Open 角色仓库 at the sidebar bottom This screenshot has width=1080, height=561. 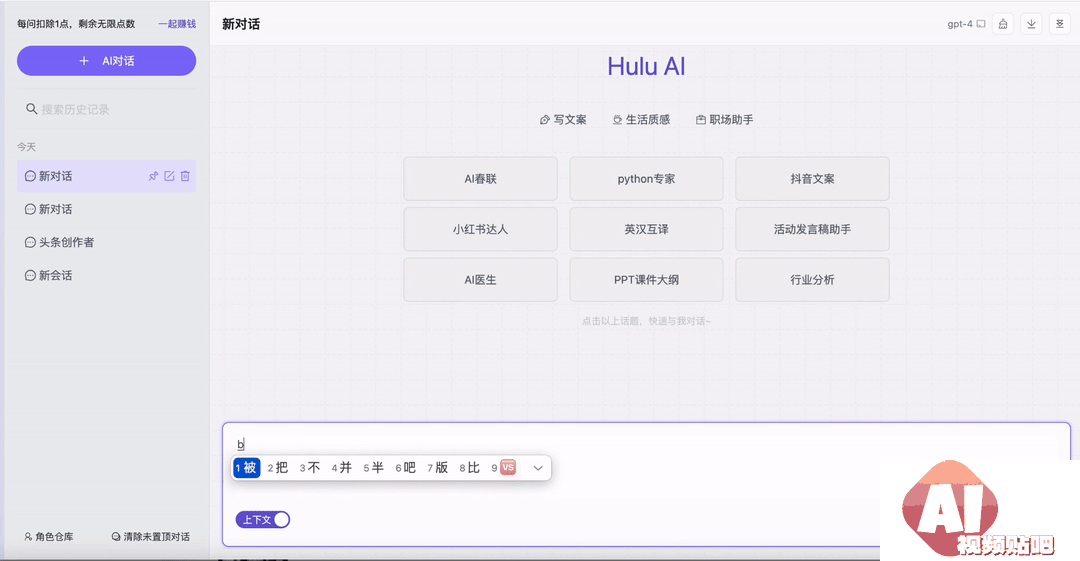click(x=49, y=536)
